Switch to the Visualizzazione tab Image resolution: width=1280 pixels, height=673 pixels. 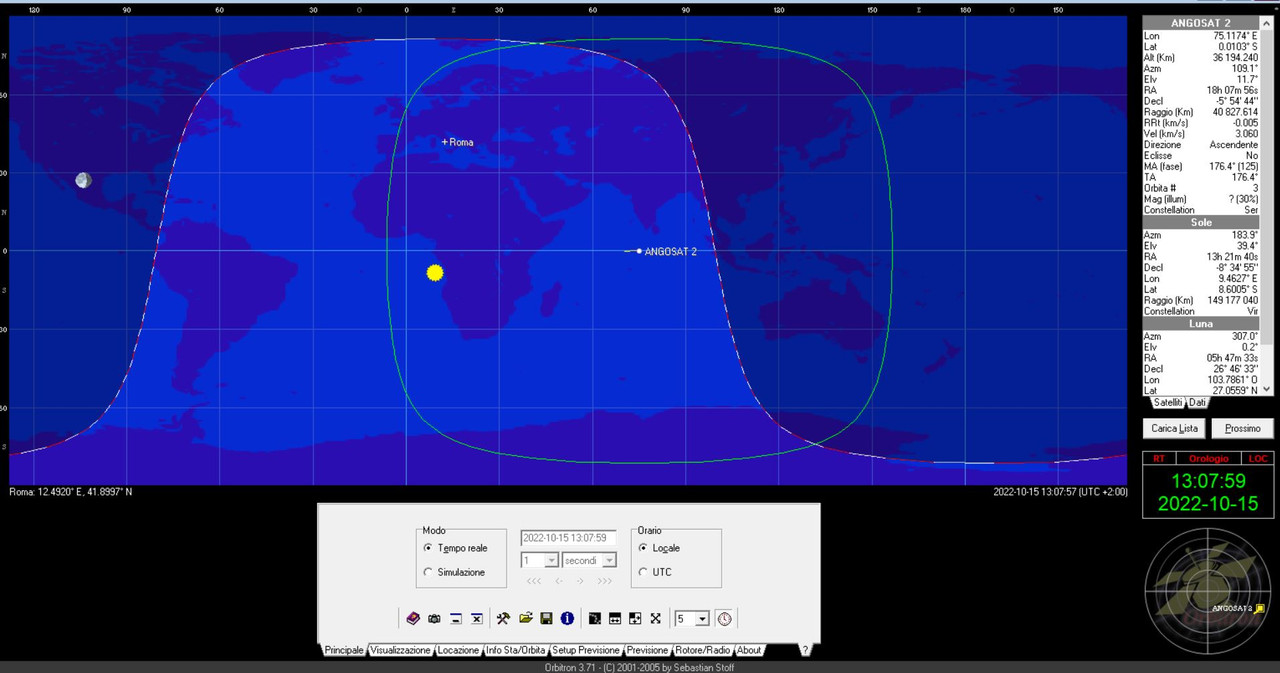[400, 650]
